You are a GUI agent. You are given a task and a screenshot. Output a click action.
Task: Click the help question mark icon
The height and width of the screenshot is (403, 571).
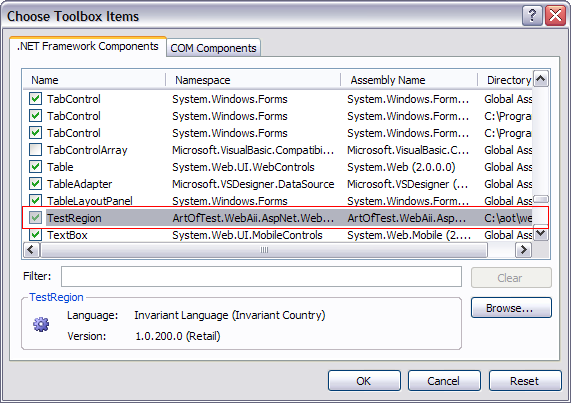[532, 16]
